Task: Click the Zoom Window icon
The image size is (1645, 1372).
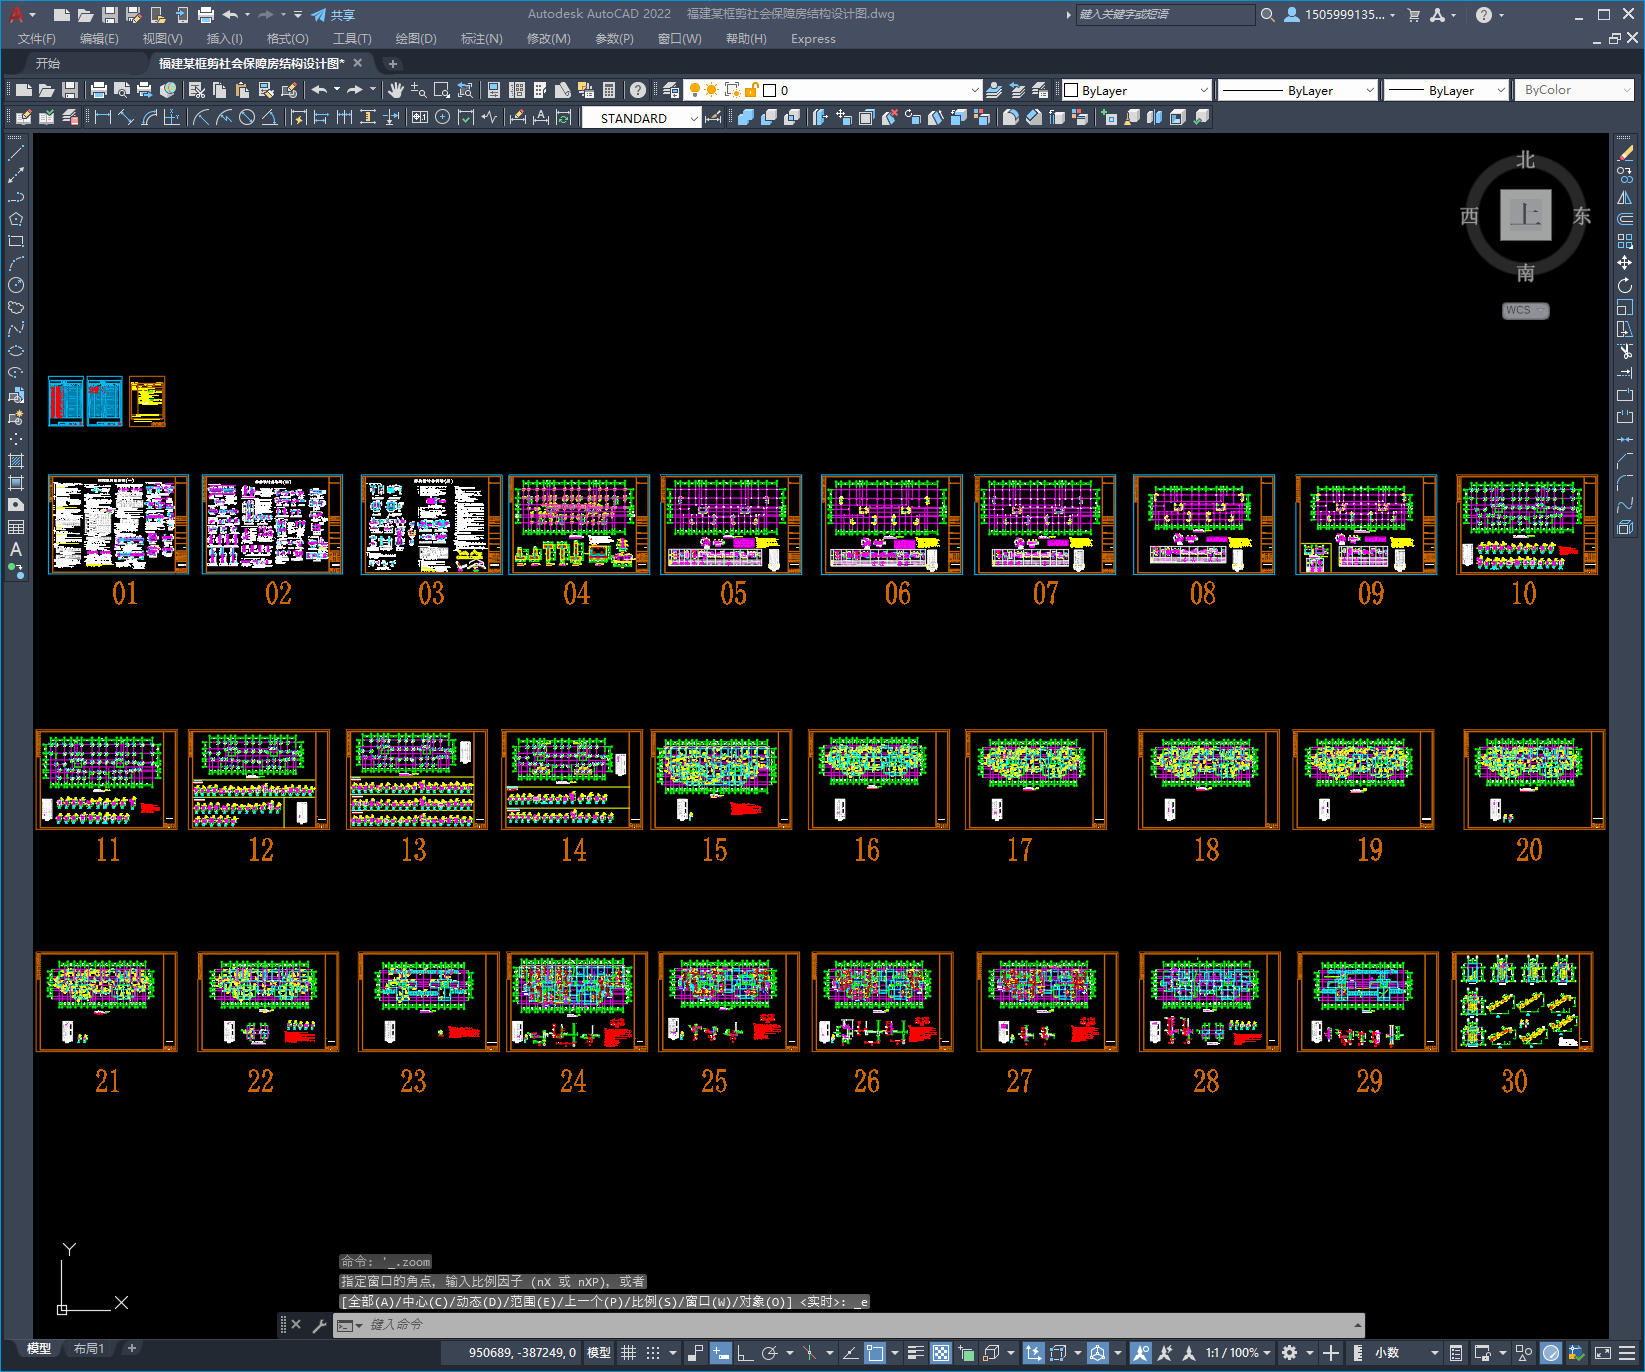Action: click(441, 90)
